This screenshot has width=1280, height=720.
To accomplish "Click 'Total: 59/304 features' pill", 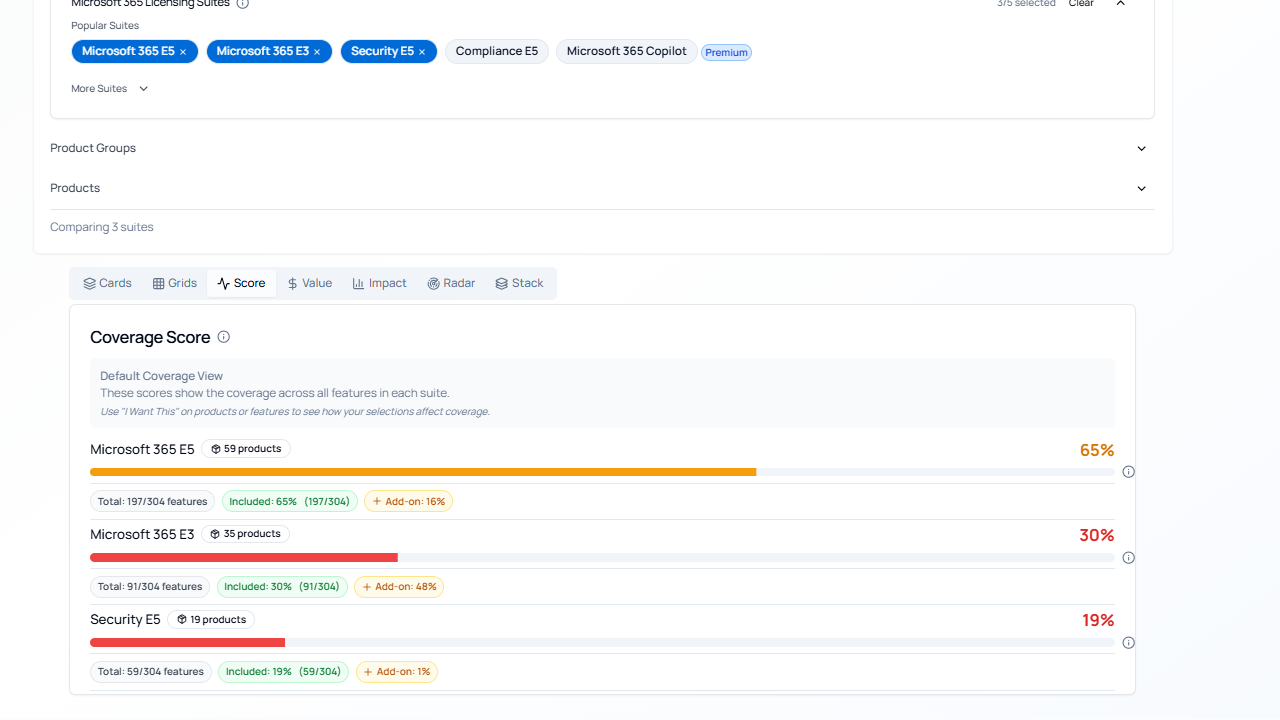I will coord(151,672).
